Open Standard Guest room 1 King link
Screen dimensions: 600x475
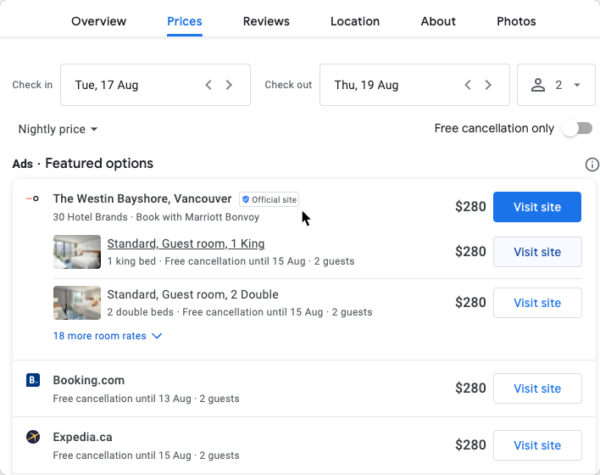186,244
